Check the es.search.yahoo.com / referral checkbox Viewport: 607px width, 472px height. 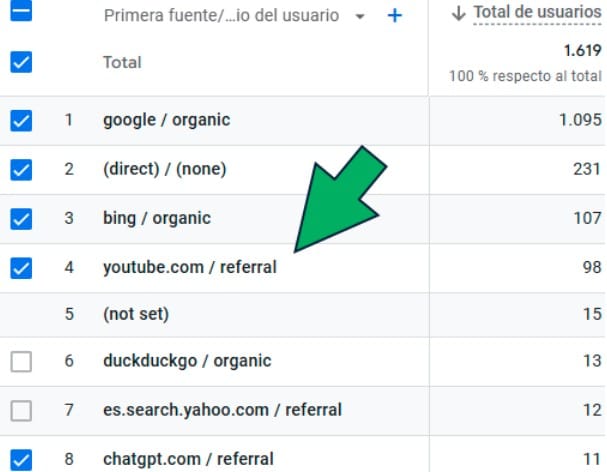[x=21, y=410]
